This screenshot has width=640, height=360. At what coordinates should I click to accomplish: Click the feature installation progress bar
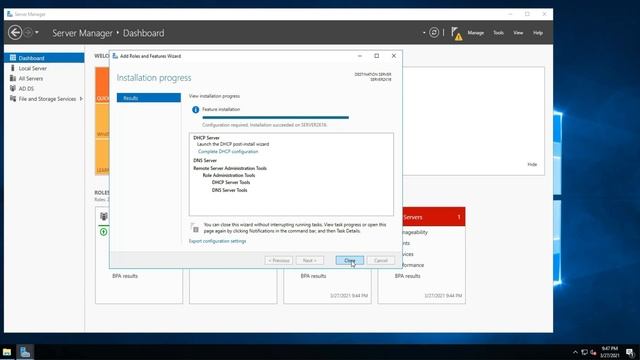(276, 118)
